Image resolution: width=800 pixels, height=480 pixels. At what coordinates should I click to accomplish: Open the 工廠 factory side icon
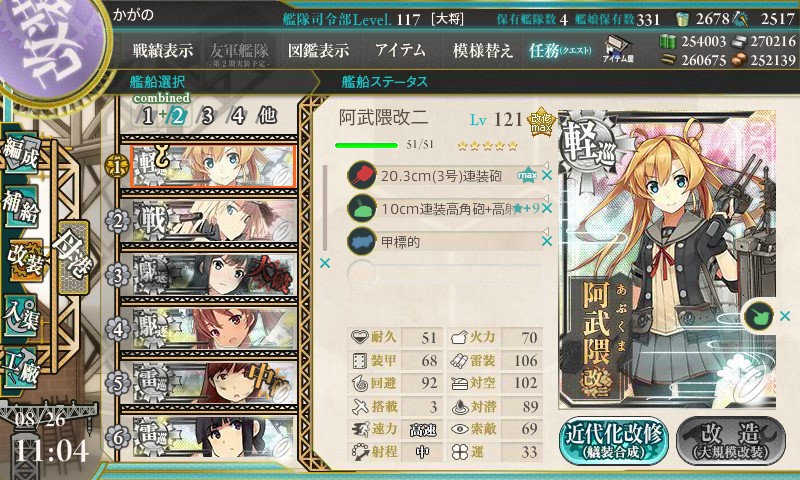click(x=20, y=366)
